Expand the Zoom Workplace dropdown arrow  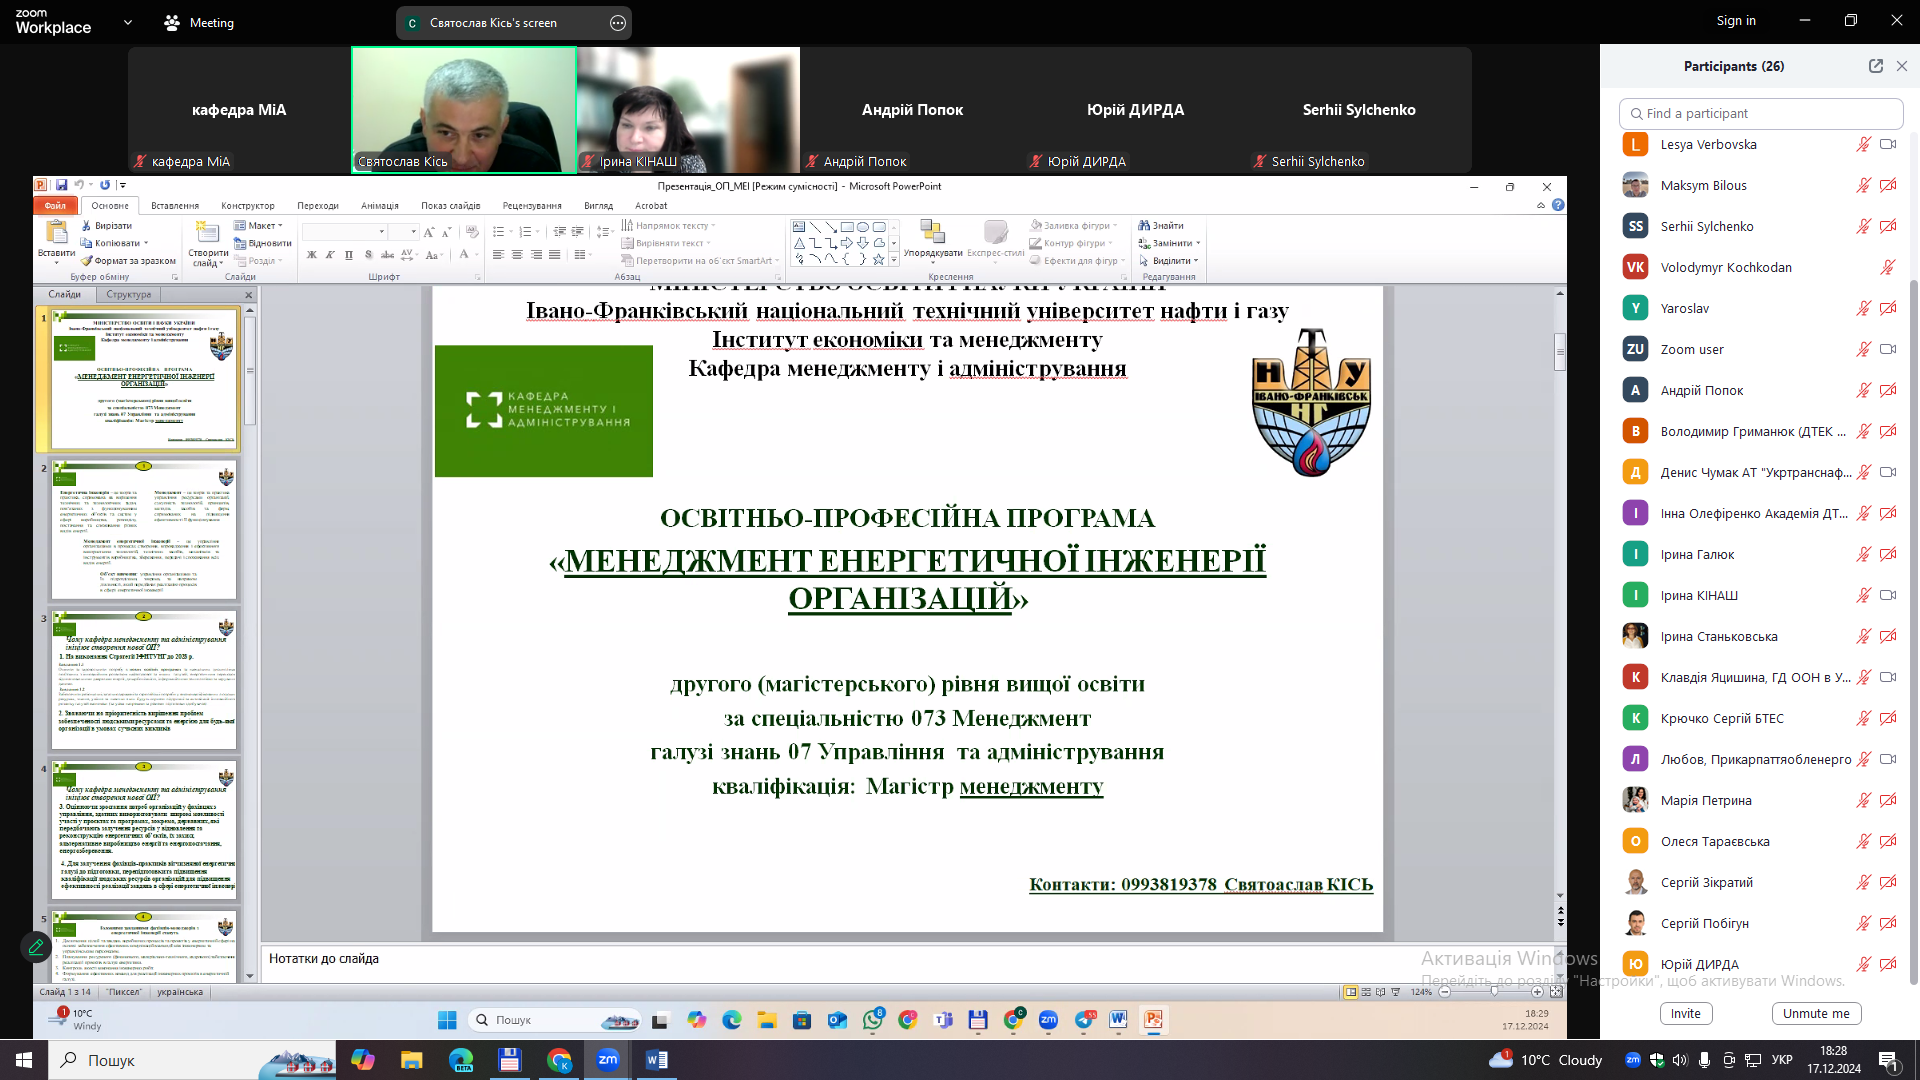[128, 22]
